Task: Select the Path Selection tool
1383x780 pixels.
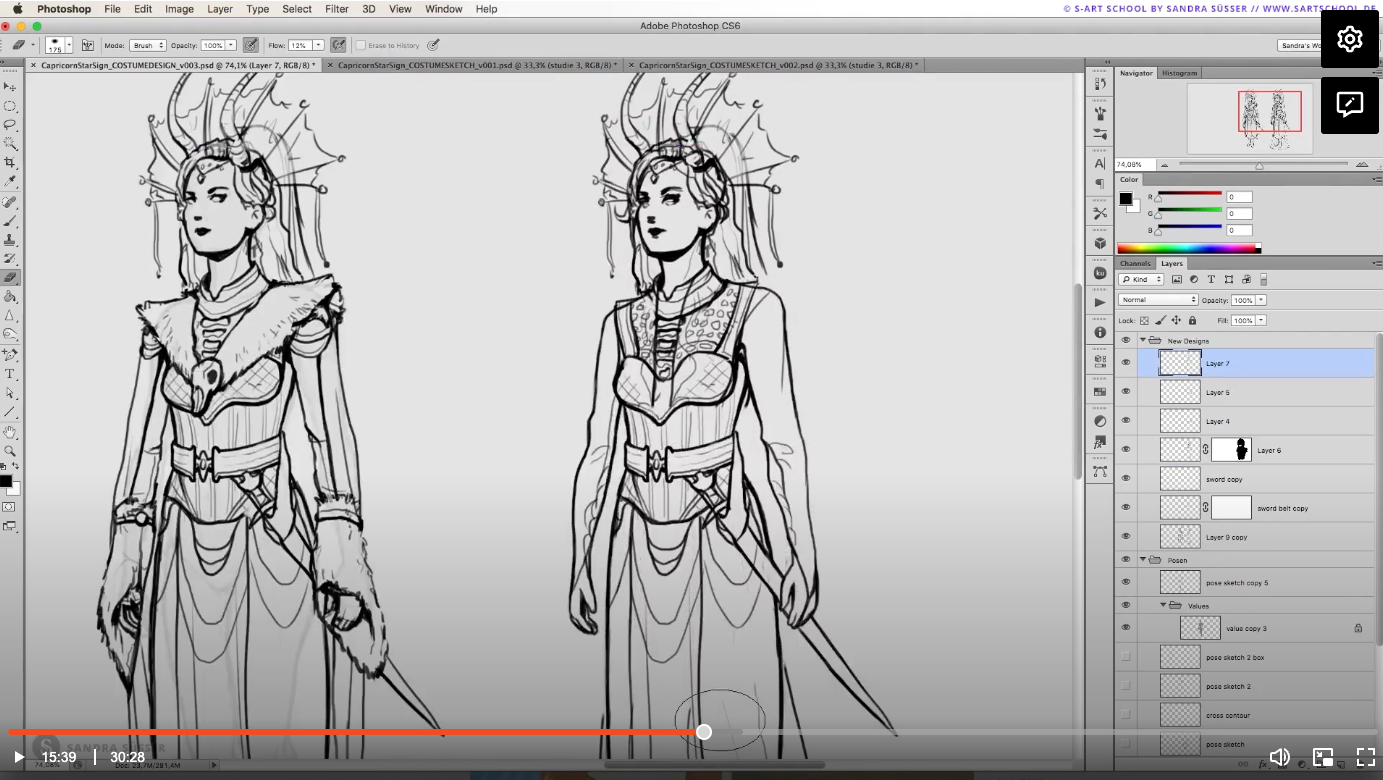Action: 10,393
